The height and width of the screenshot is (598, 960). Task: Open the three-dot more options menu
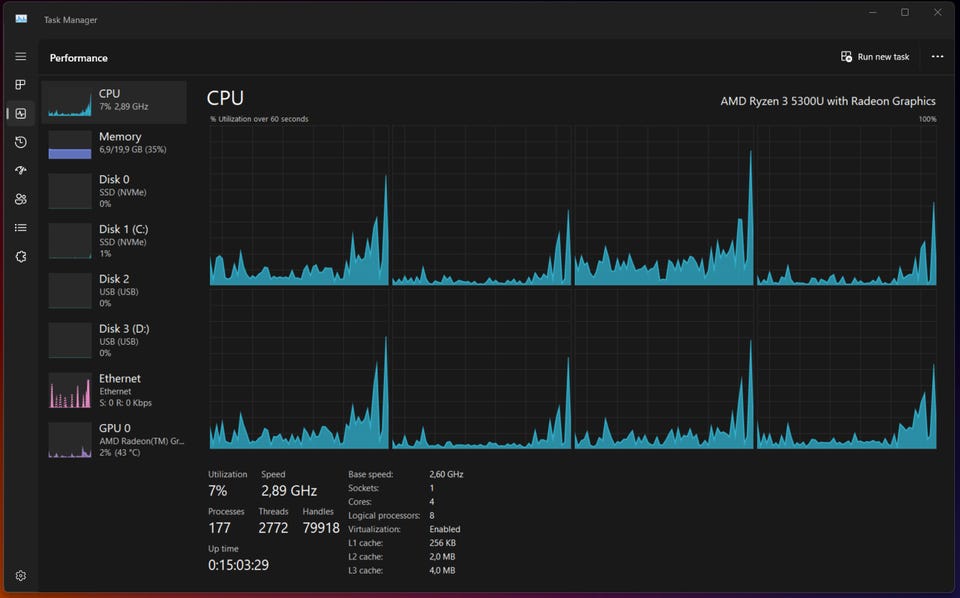937,56
